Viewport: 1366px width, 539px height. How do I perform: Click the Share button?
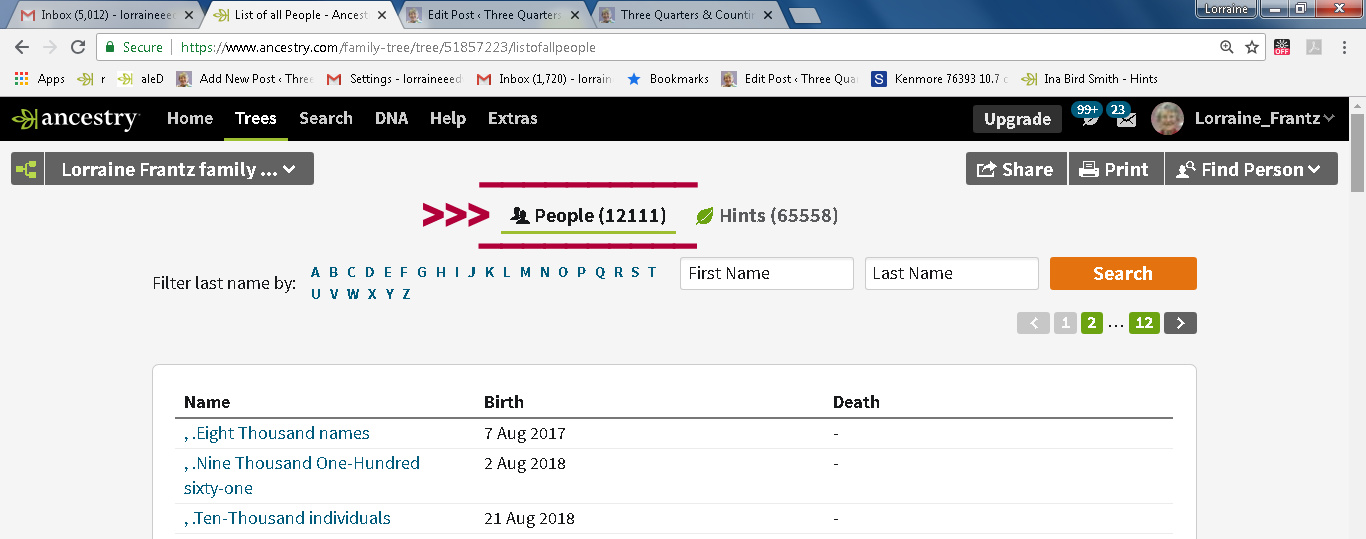(1016, 169)
